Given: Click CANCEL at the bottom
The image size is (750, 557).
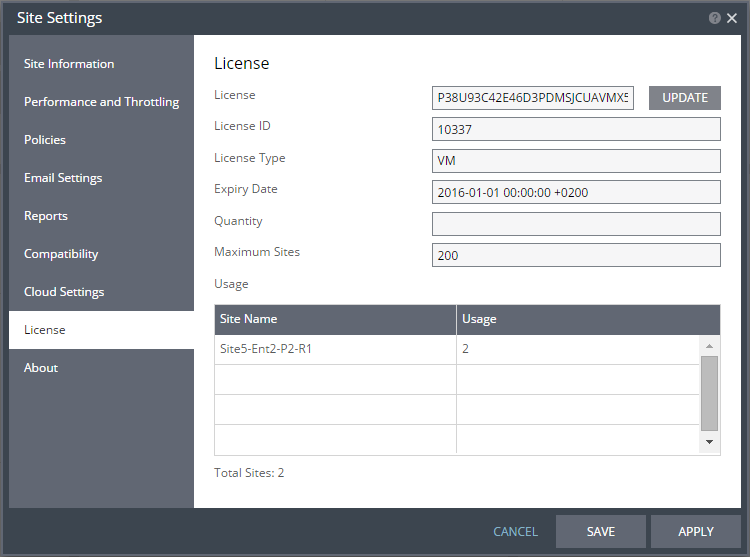Looking at the screenshot, I should coord(515,532).
